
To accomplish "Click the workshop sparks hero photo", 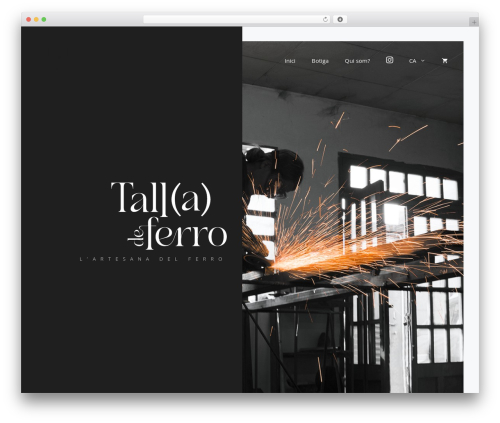I will point(352,217).
